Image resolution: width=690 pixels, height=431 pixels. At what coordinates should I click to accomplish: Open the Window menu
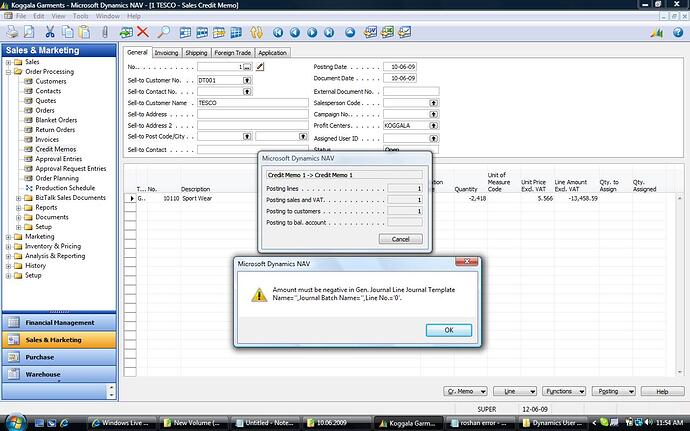coord(107,16)
